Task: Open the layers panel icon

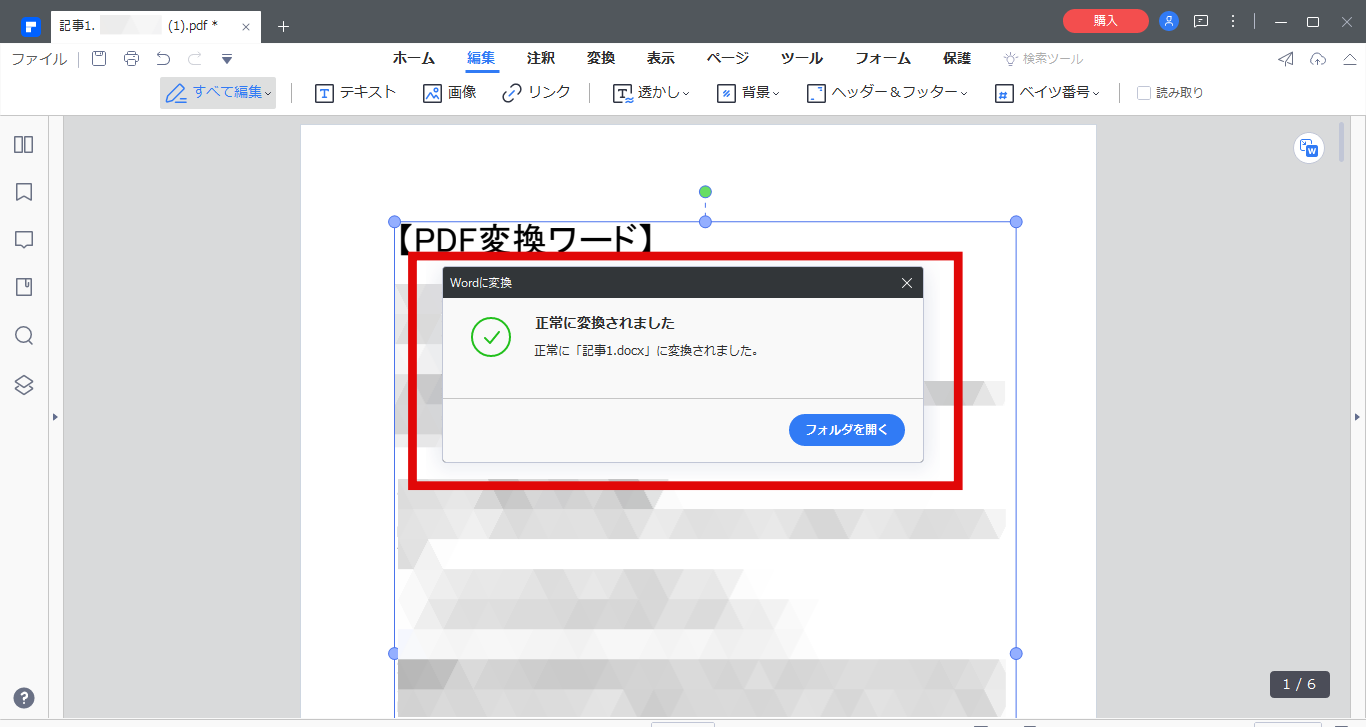Action: point(24,384)
